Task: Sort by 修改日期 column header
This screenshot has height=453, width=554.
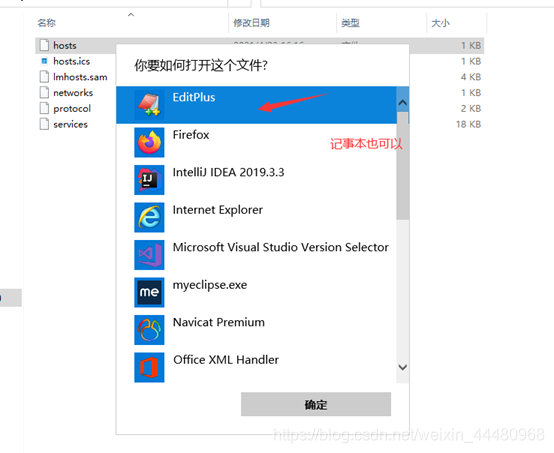Action: pos(251,23)
